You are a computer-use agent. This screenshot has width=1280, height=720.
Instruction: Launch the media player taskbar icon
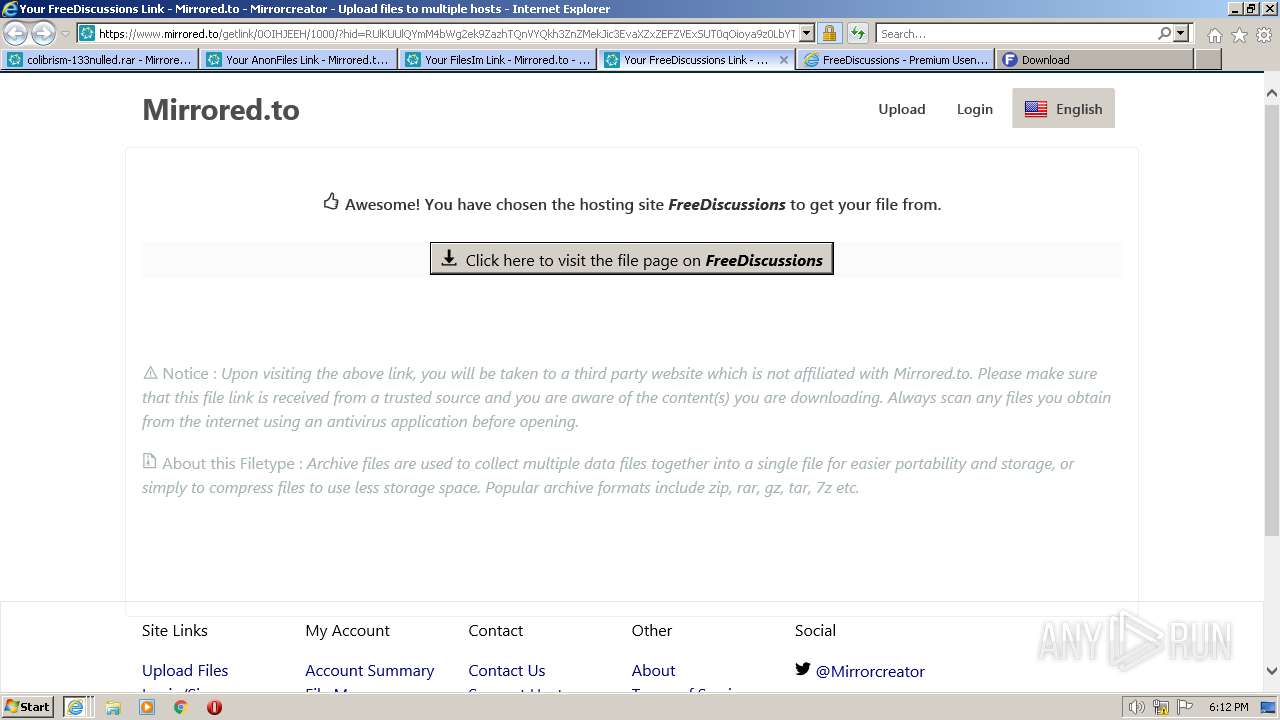coord(147,707)
